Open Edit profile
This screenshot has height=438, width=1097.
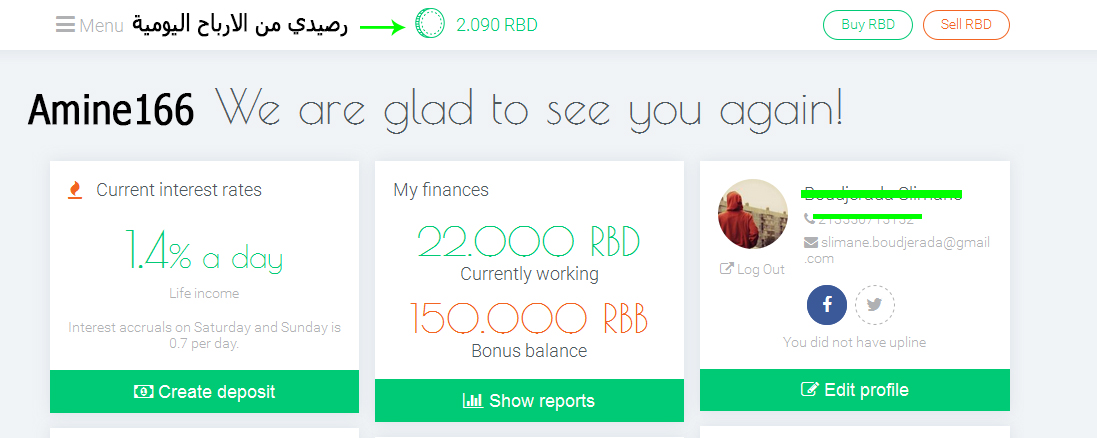pos(854,390)
